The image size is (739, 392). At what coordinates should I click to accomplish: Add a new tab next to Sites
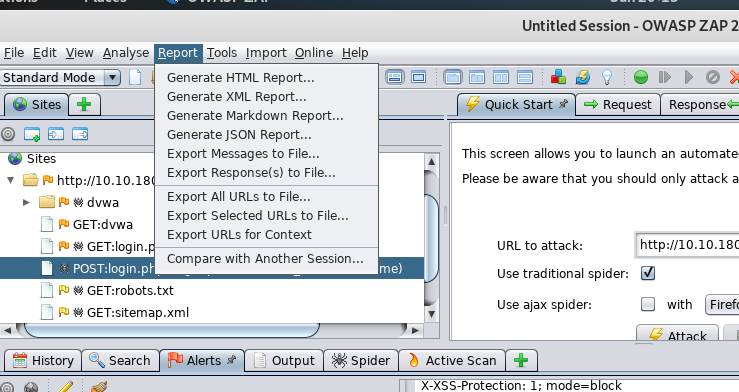click(x=84, y=104)
